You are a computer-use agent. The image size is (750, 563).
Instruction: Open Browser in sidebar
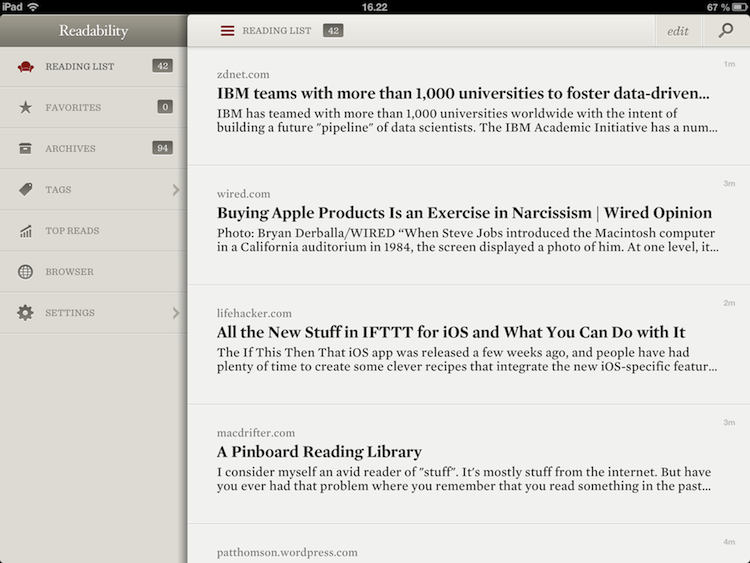pyautogui.click(x=93, y=272)
